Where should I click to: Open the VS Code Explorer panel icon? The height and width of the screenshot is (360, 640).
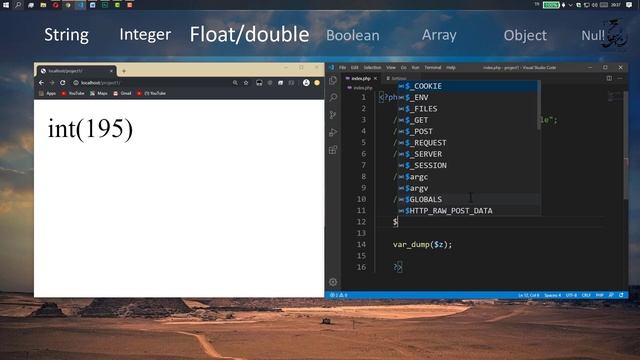pos(333,80)
